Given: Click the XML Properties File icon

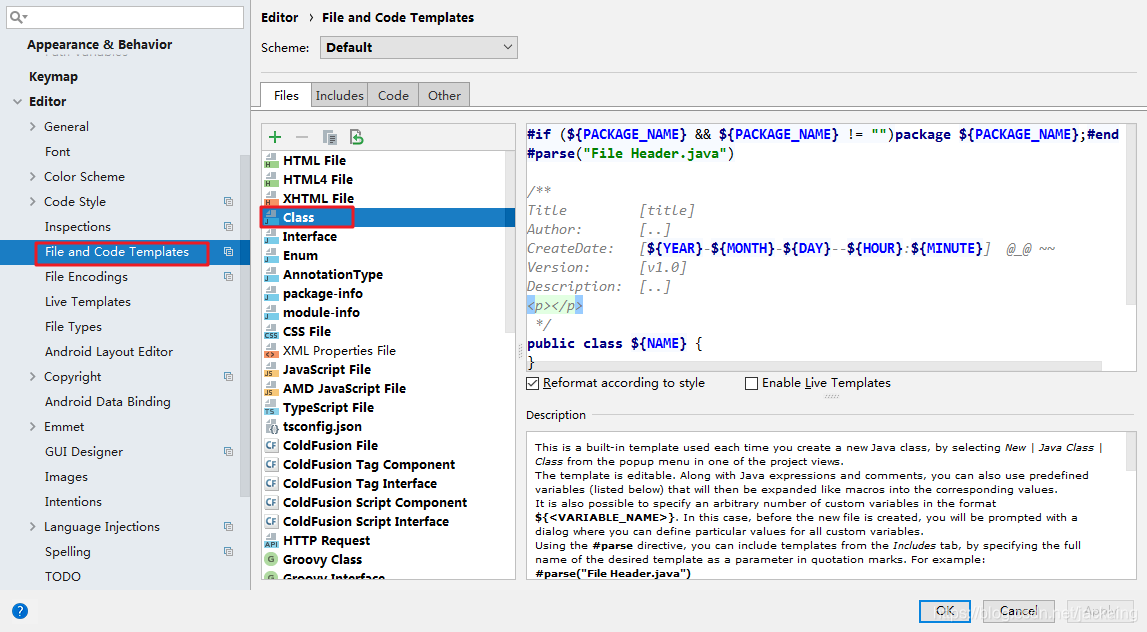Looking at the screenshot, I should tap(271, 350).
